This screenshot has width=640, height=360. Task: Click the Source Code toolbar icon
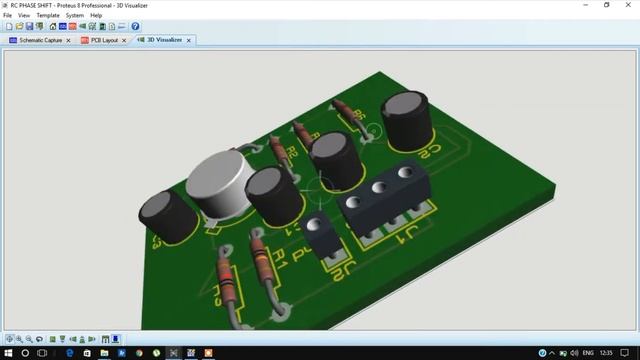pos(122,27)
